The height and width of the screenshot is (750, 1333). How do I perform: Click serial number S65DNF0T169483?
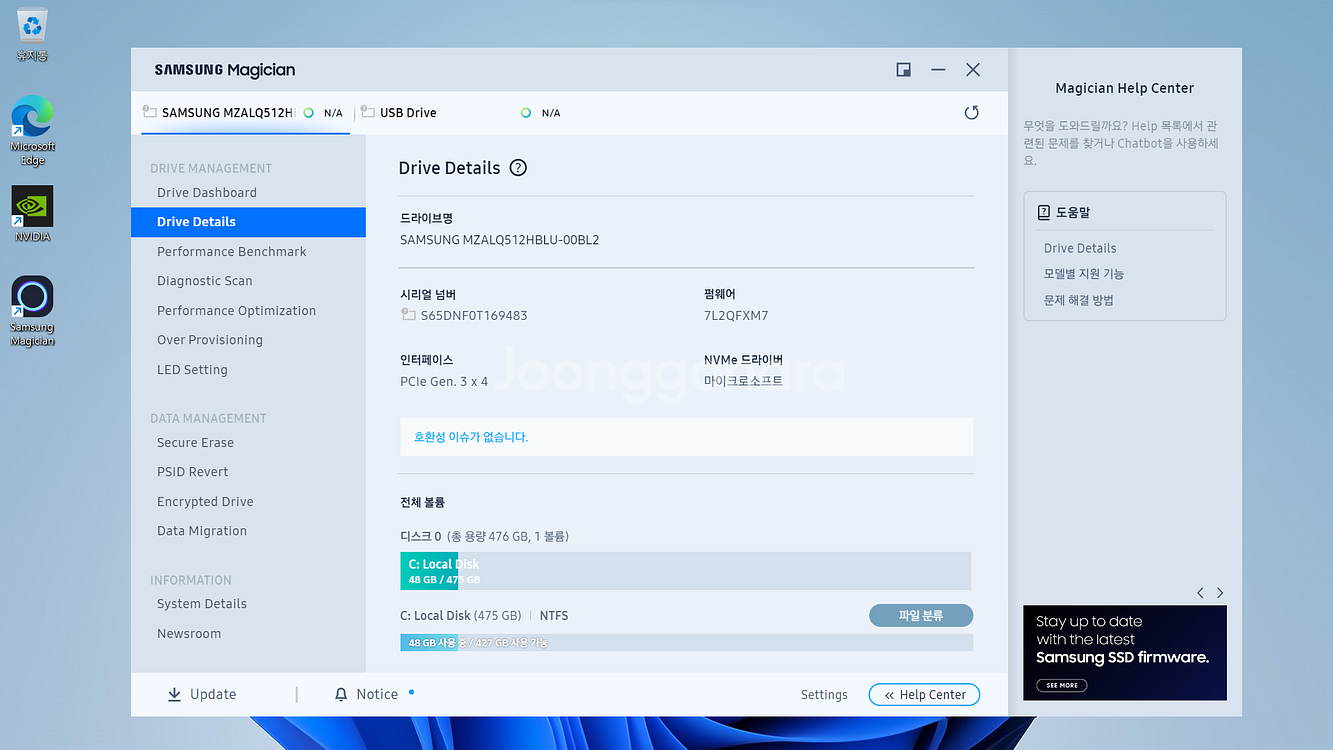click(474, 316)
